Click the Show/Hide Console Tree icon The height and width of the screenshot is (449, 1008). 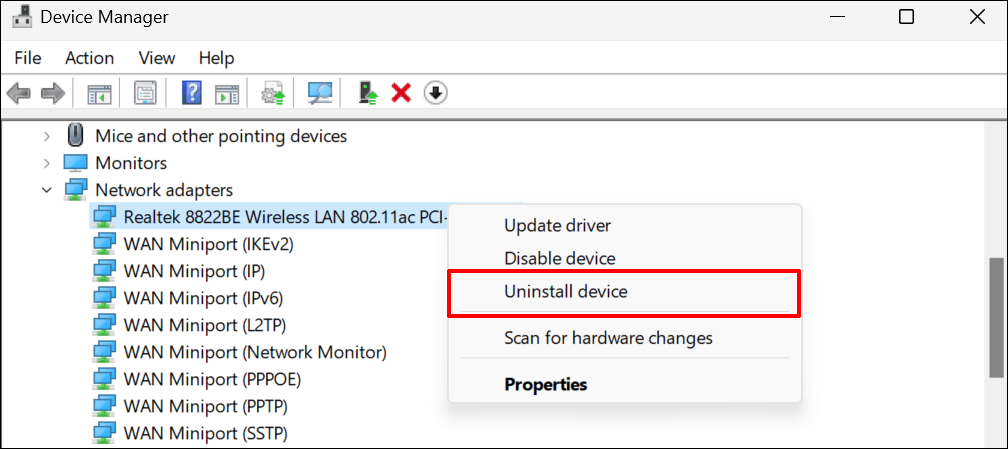pos(99,94)
